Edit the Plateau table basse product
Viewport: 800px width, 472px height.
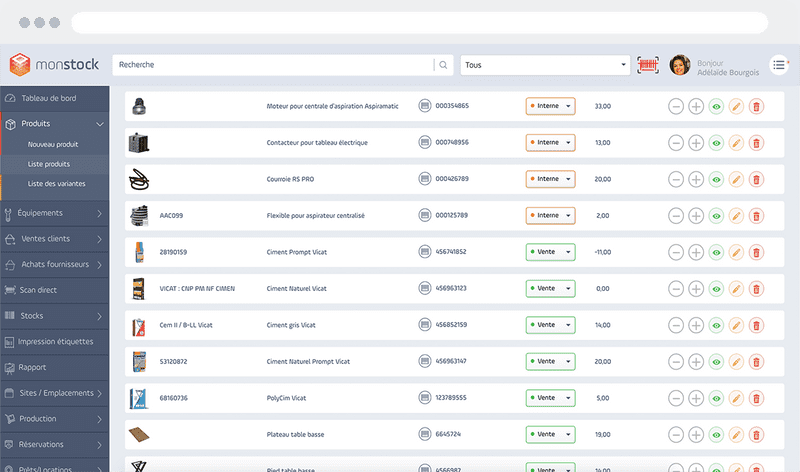(x=736, y=435)
